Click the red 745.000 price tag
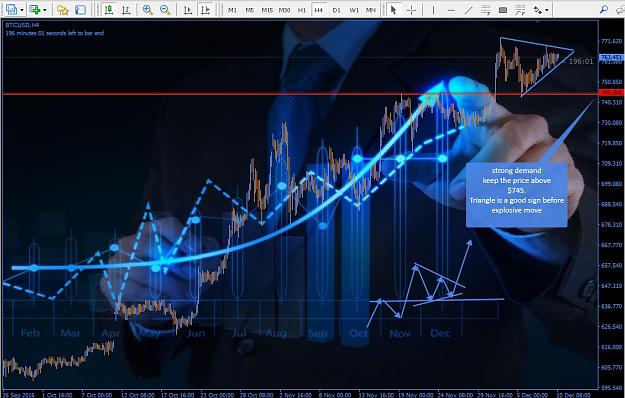625x398 pixels. coord(612,92)
